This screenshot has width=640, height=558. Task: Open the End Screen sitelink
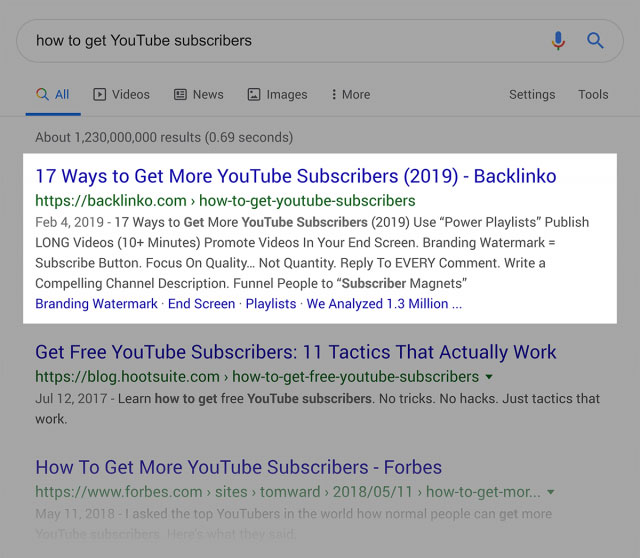point(202,304)
